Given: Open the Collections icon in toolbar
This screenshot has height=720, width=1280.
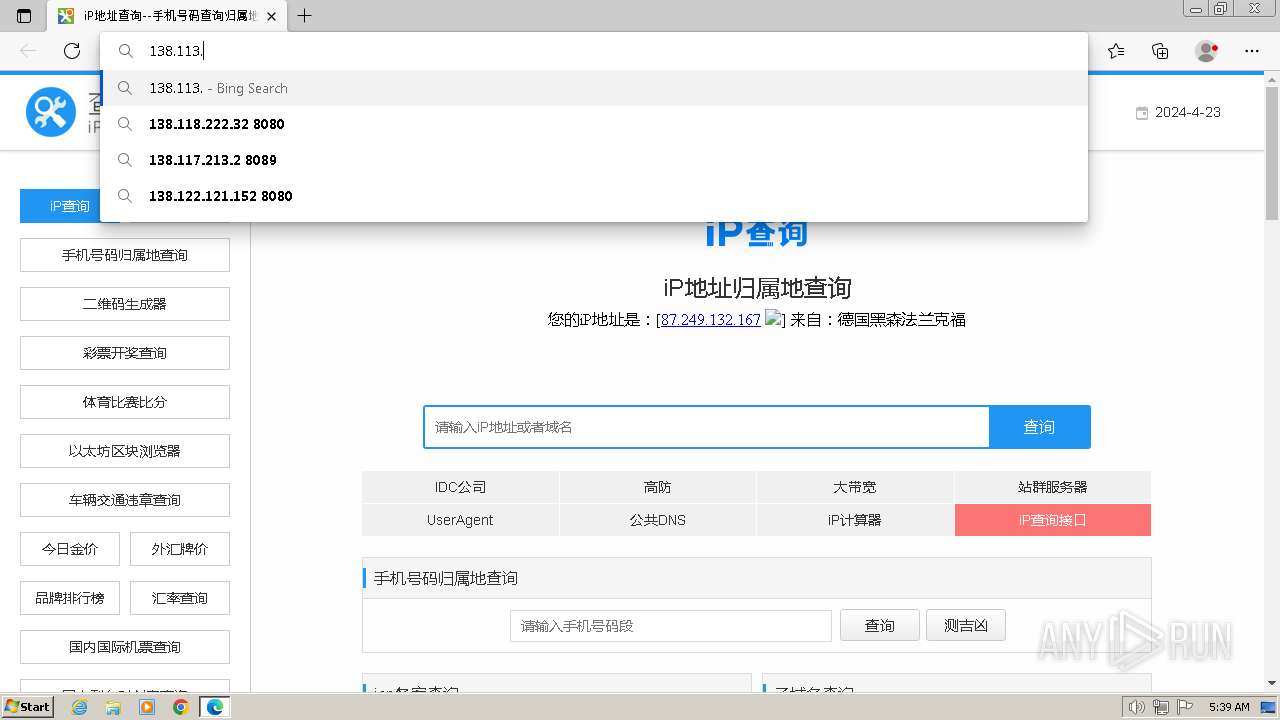Looking at the screenshot, I should (x=1160, y=51).
